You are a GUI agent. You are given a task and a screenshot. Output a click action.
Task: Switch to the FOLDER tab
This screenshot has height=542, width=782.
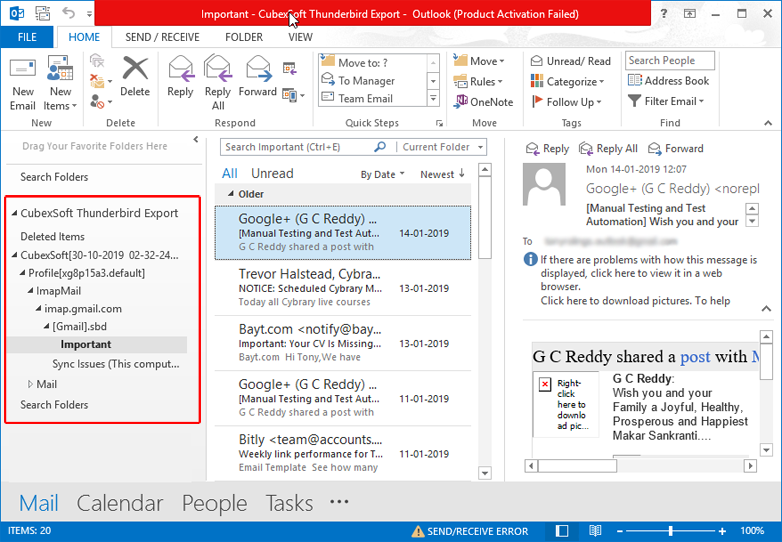coord(244,37)
